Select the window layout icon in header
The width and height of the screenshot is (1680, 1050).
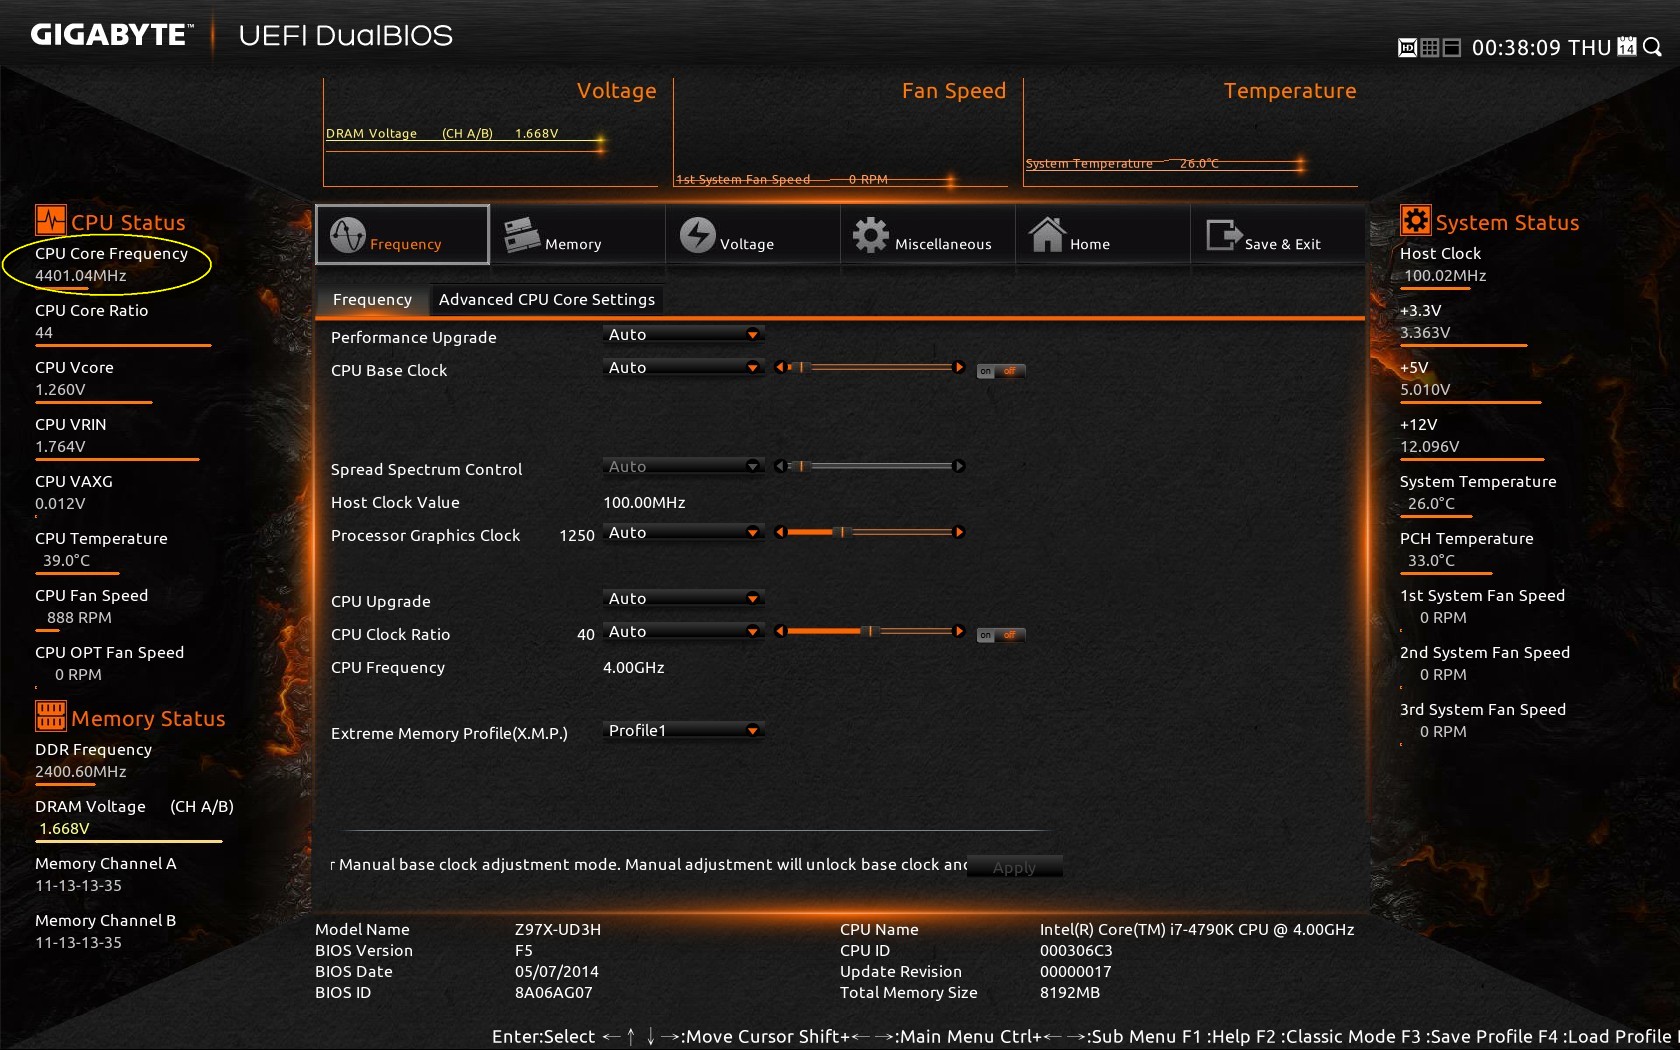click(x=1452, y=48)
